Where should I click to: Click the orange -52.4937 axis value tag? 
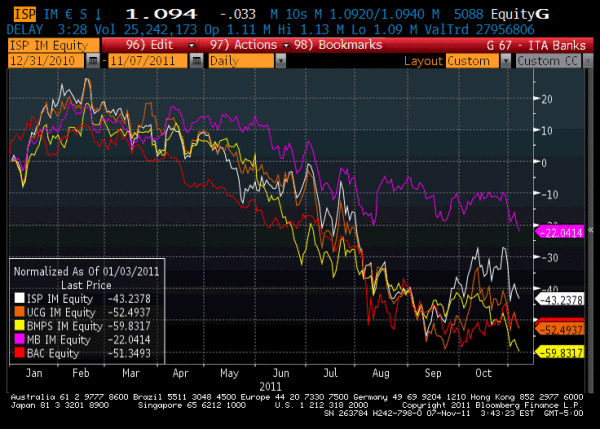coord(560,329)
